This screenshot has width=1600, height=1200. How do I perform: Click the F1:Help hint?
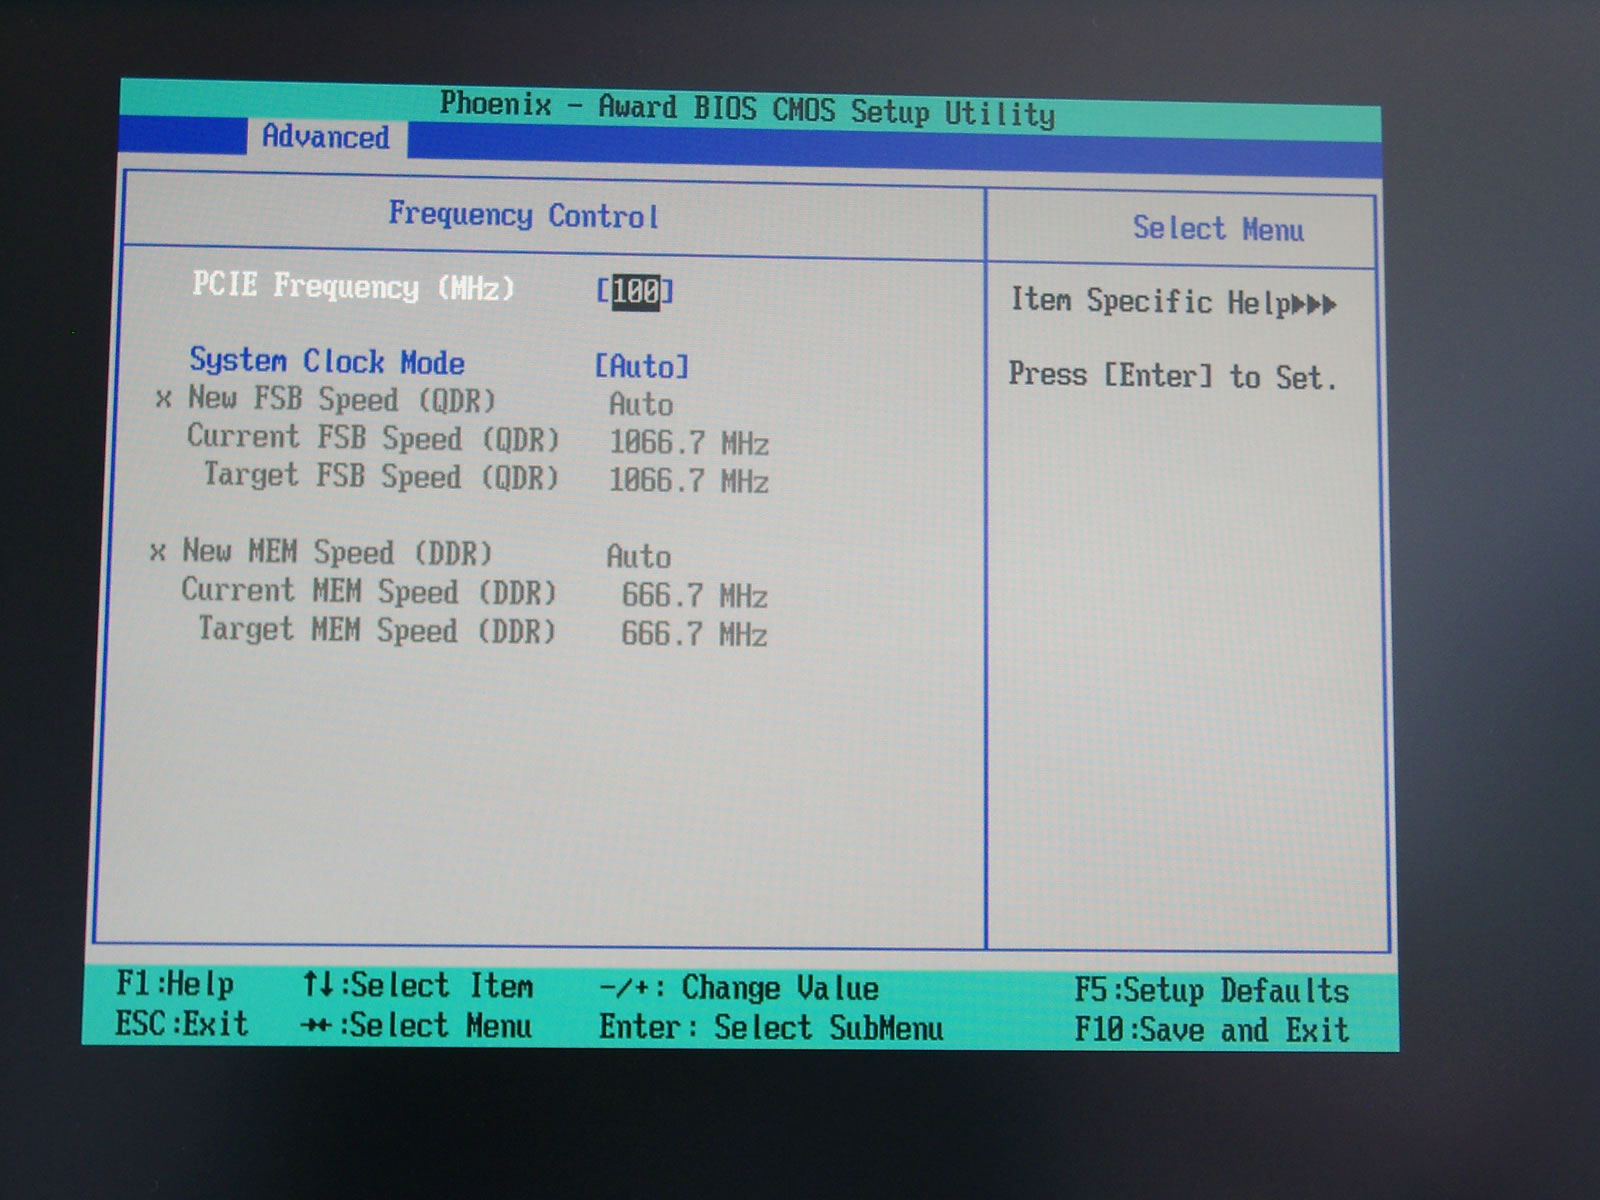(175, 985)
